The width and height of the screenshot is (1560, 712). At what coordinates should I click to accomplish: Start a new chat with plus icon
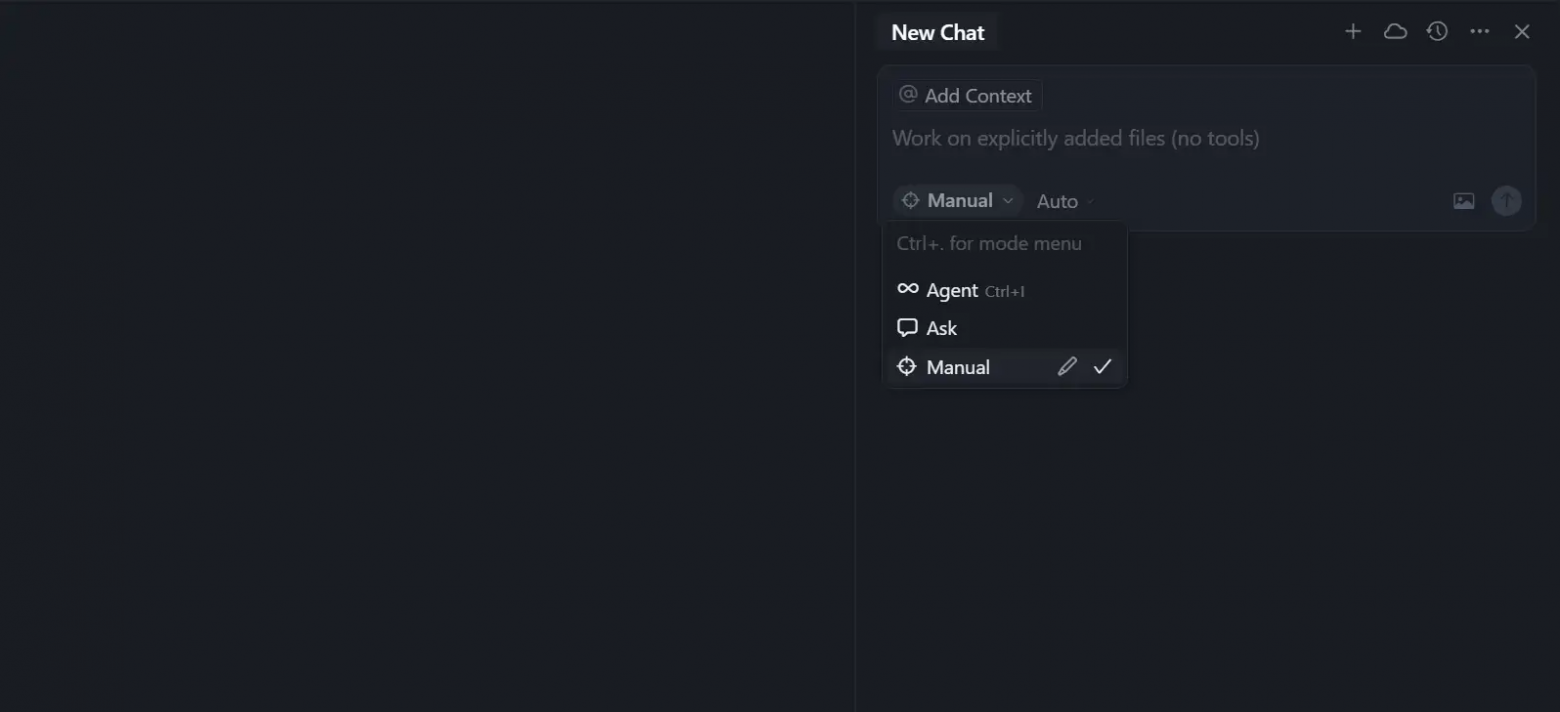(1353, 32)
